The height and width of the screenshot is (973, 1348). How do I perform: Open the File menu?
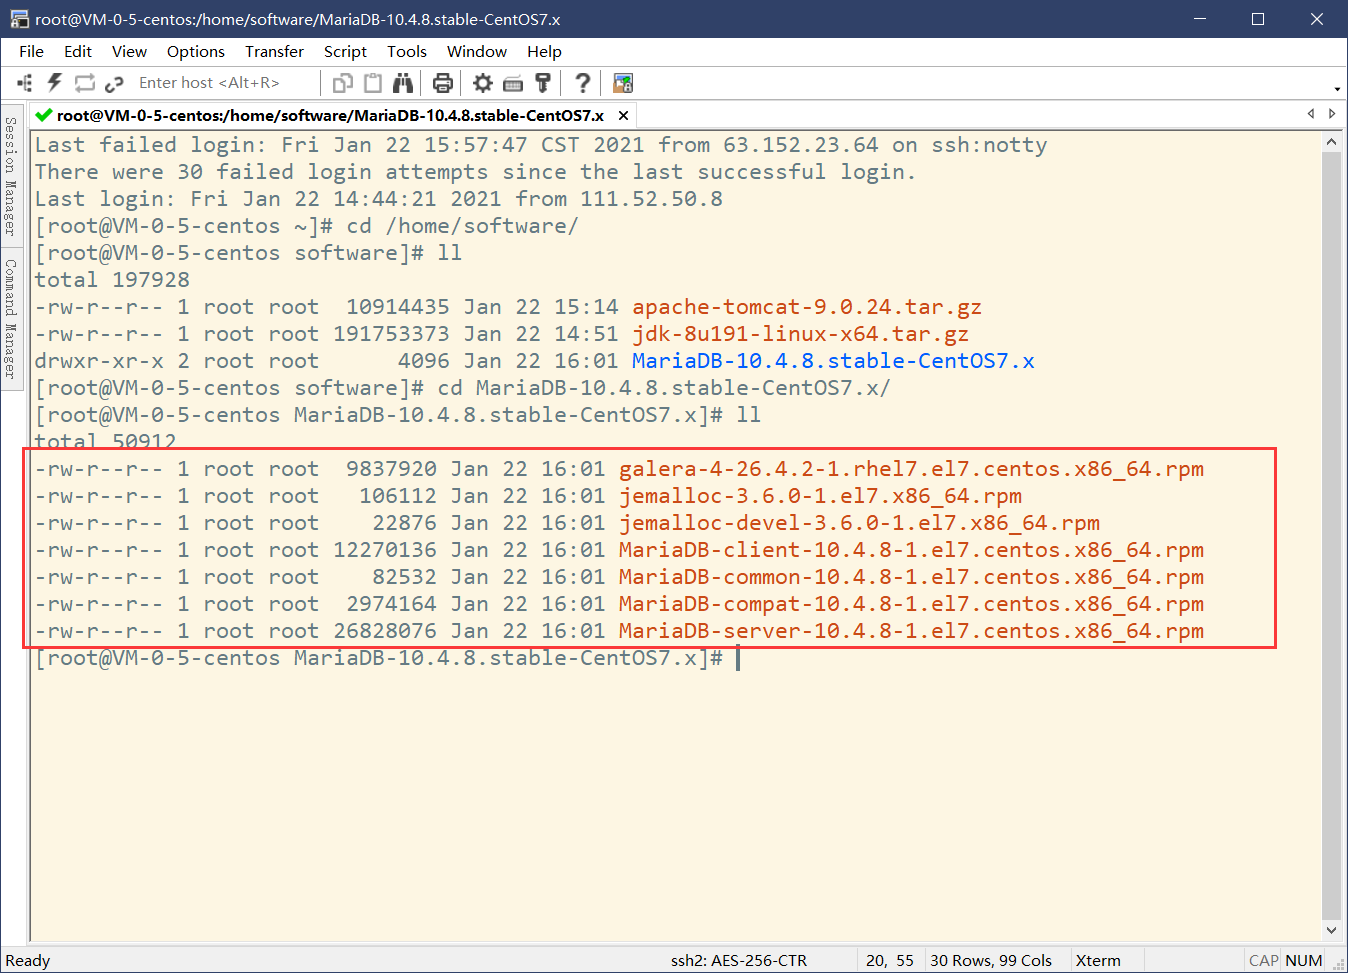[x=31, y=51]
